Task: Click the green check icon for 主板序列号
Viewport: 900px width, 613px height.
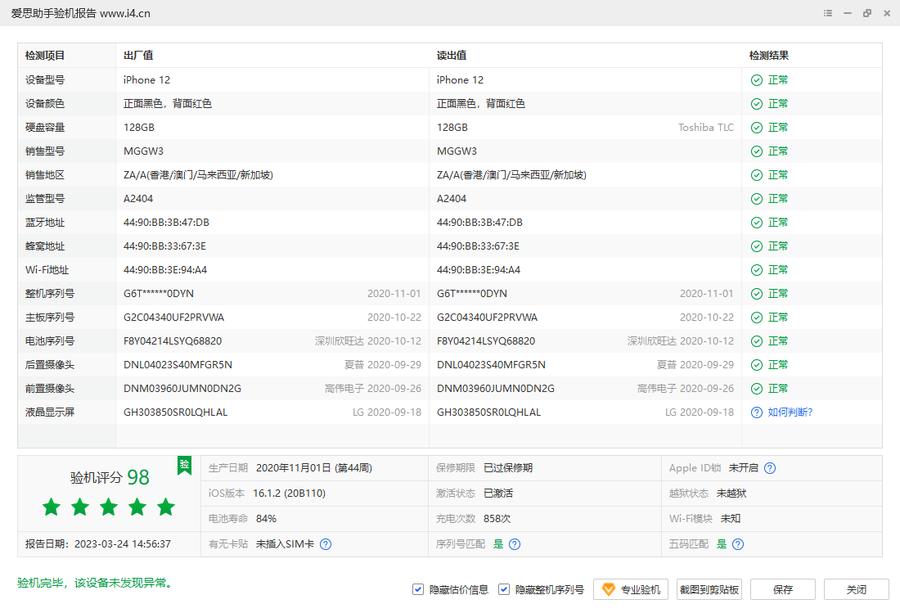Action: (757, 317)
